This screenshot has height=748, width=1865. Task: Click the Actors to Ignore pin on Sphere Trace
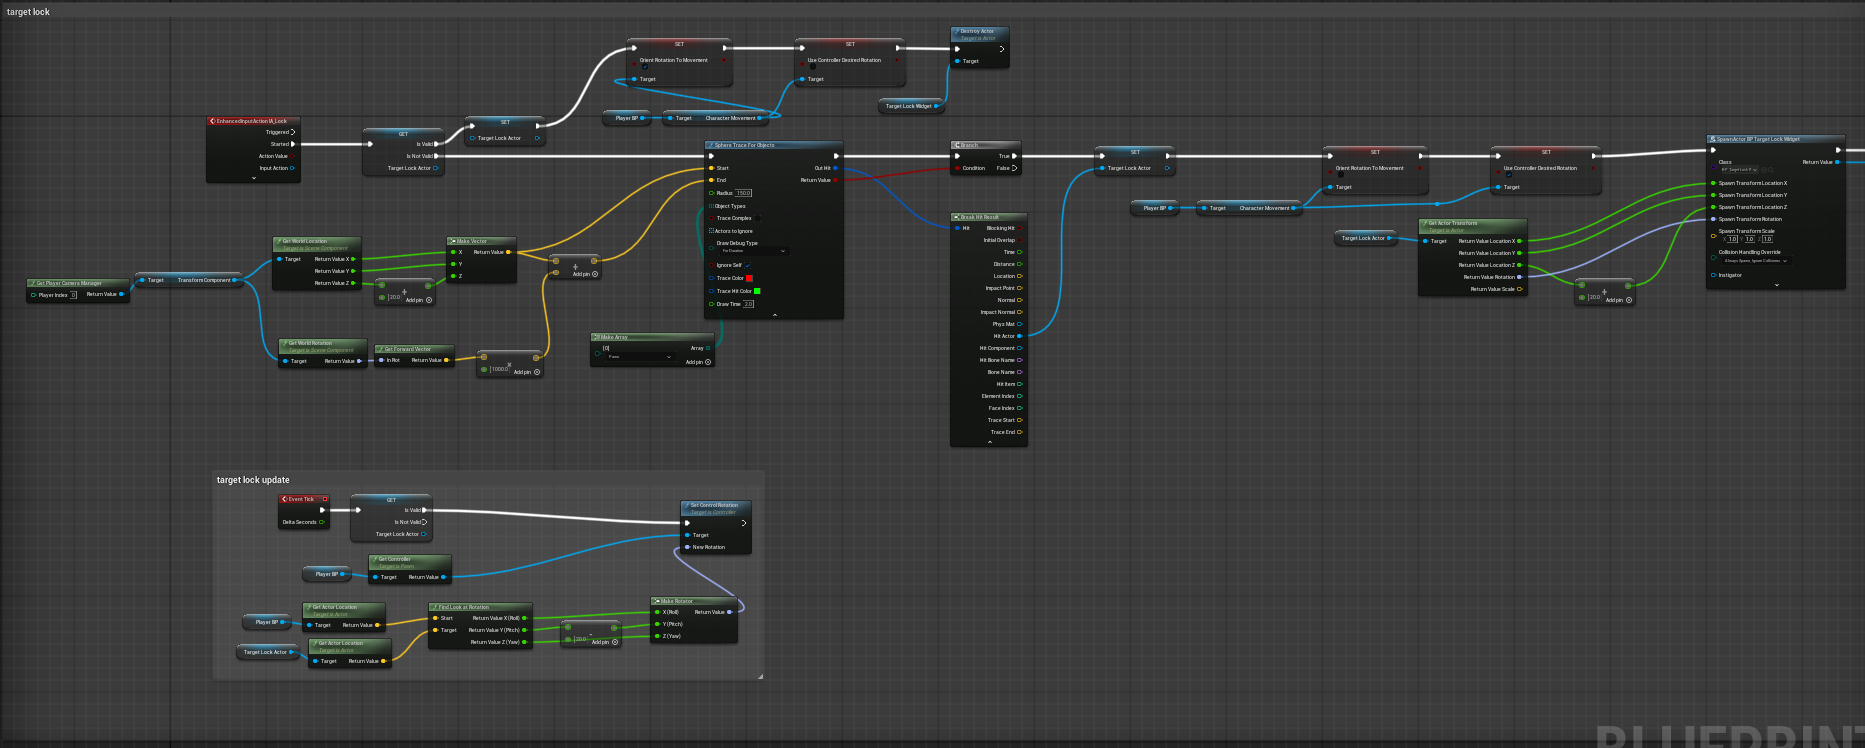tap(711, 231)
